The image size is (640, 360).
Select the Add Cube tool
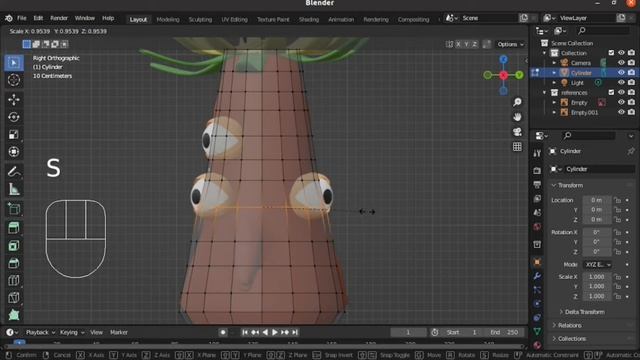14,209
